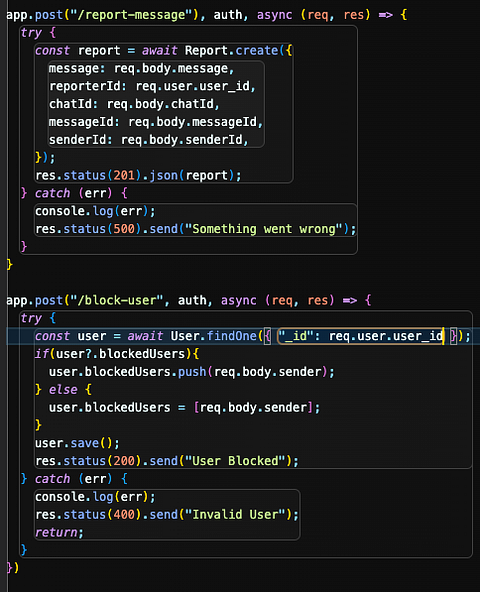Screen dimensions: 480x592
Task: Place cursor on Report.create call
Action: point(232,51)
